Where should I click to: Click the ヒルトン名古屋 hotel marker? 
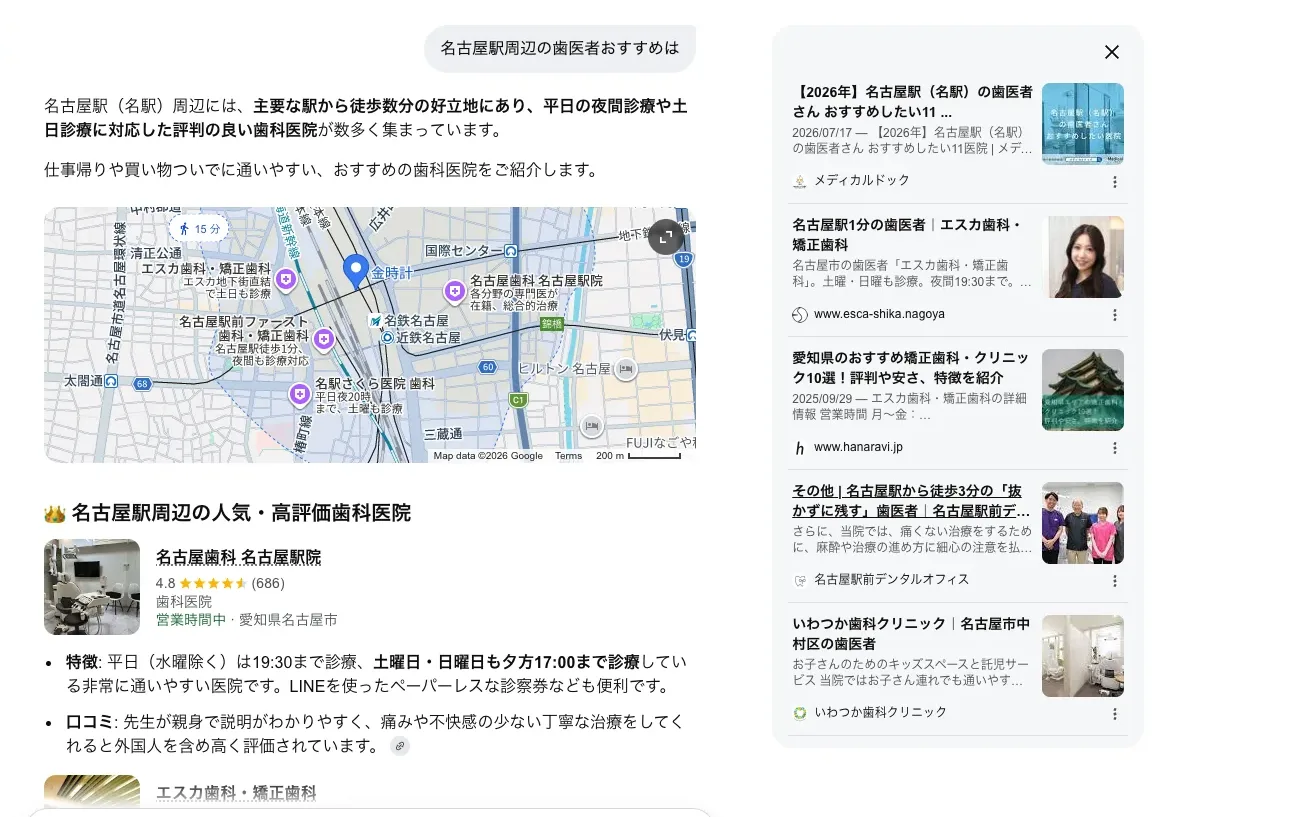coord(626,368)
